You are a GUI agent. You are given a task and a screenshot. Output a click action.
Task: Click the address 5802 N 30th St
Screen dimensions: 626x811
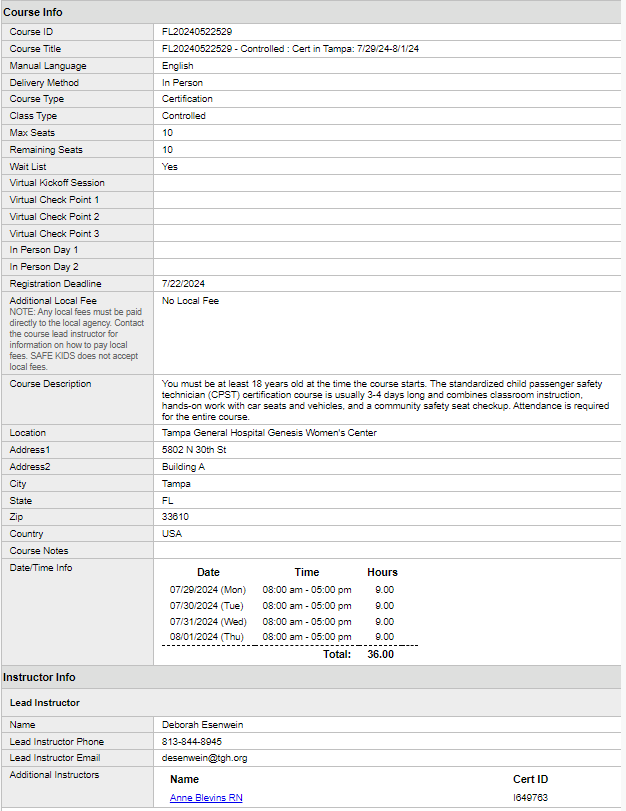[x=194, y=449]
